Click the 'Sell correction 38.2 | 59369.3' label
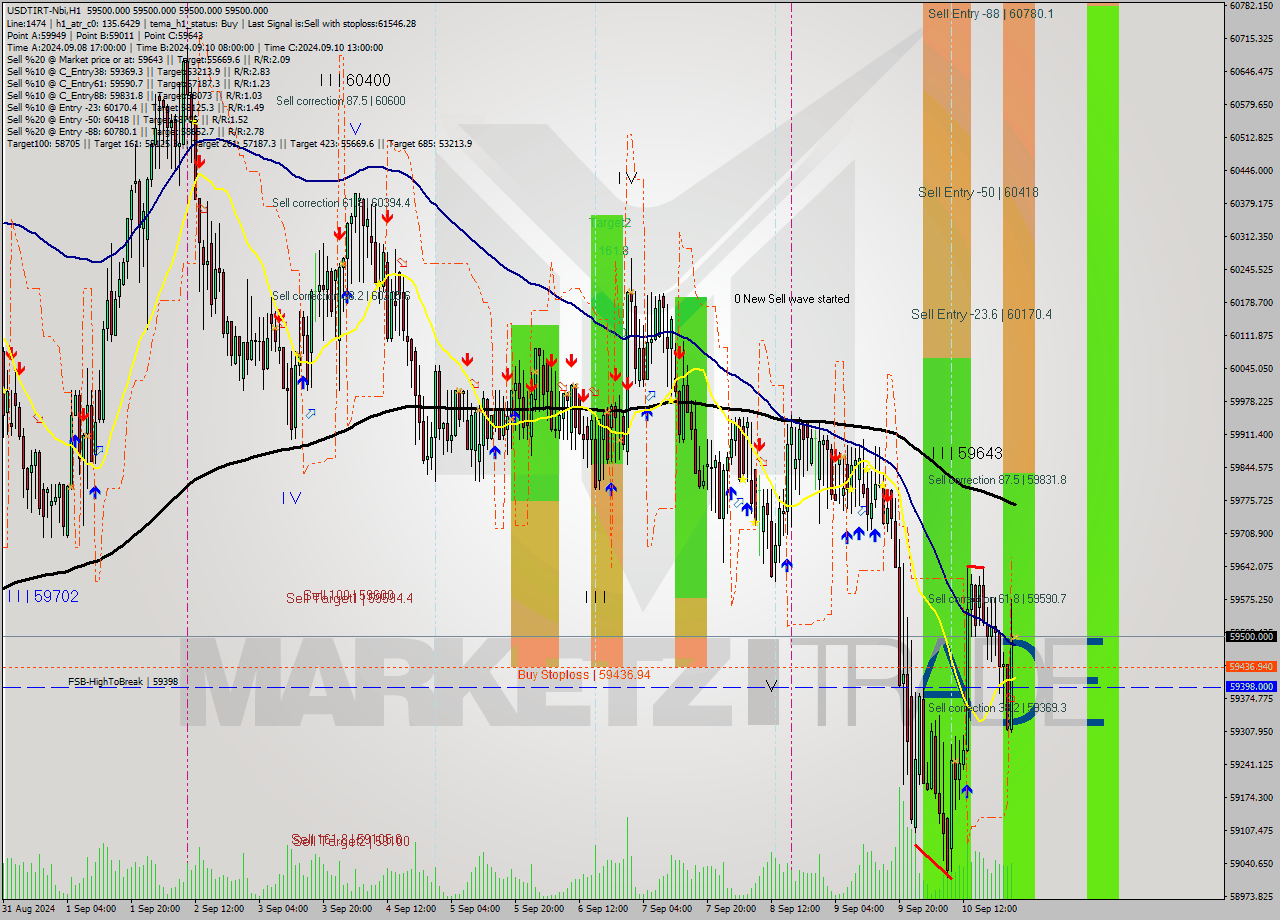 click(x=997, y=708)
